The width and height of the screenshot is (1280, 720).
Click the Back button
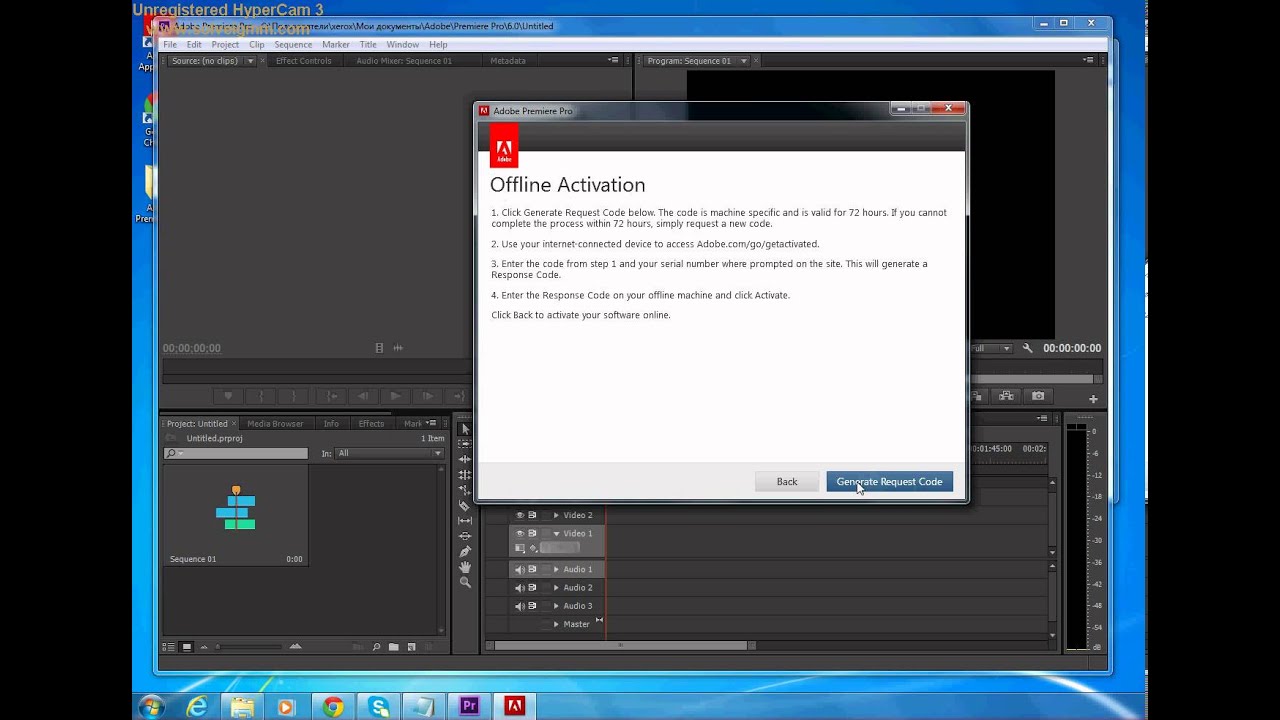787,482
